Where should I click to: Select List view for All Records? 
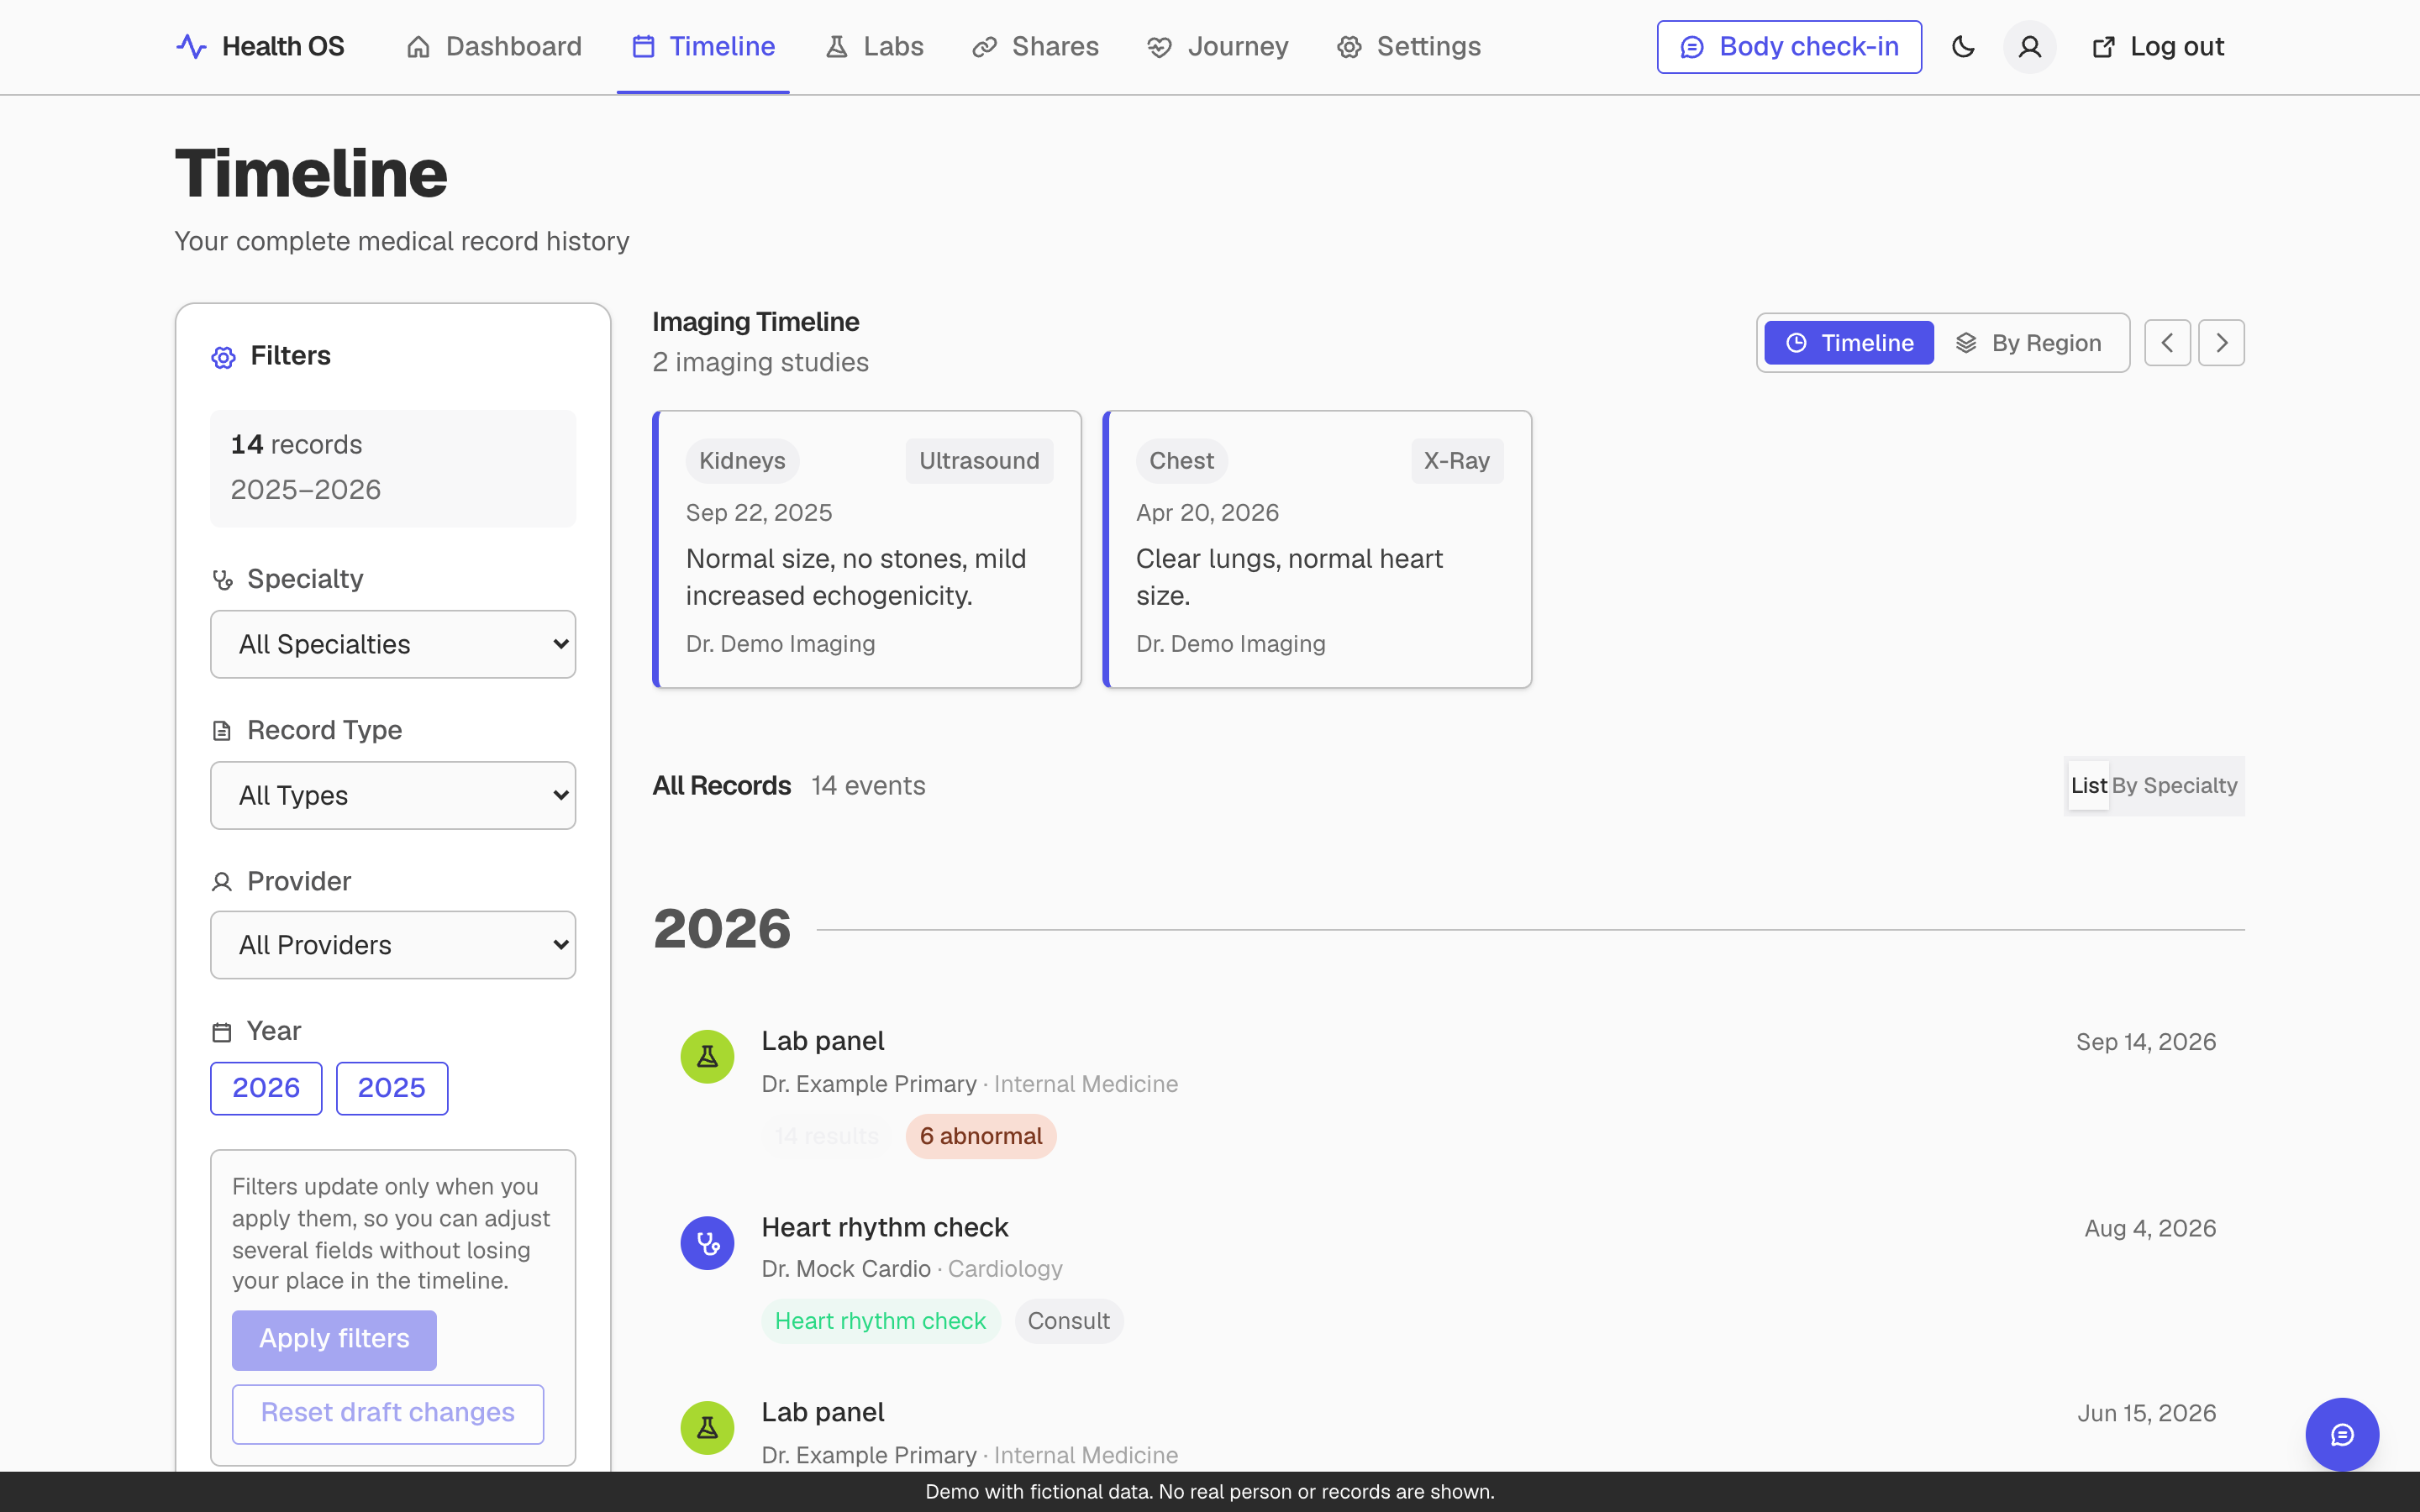(2088, 786)
